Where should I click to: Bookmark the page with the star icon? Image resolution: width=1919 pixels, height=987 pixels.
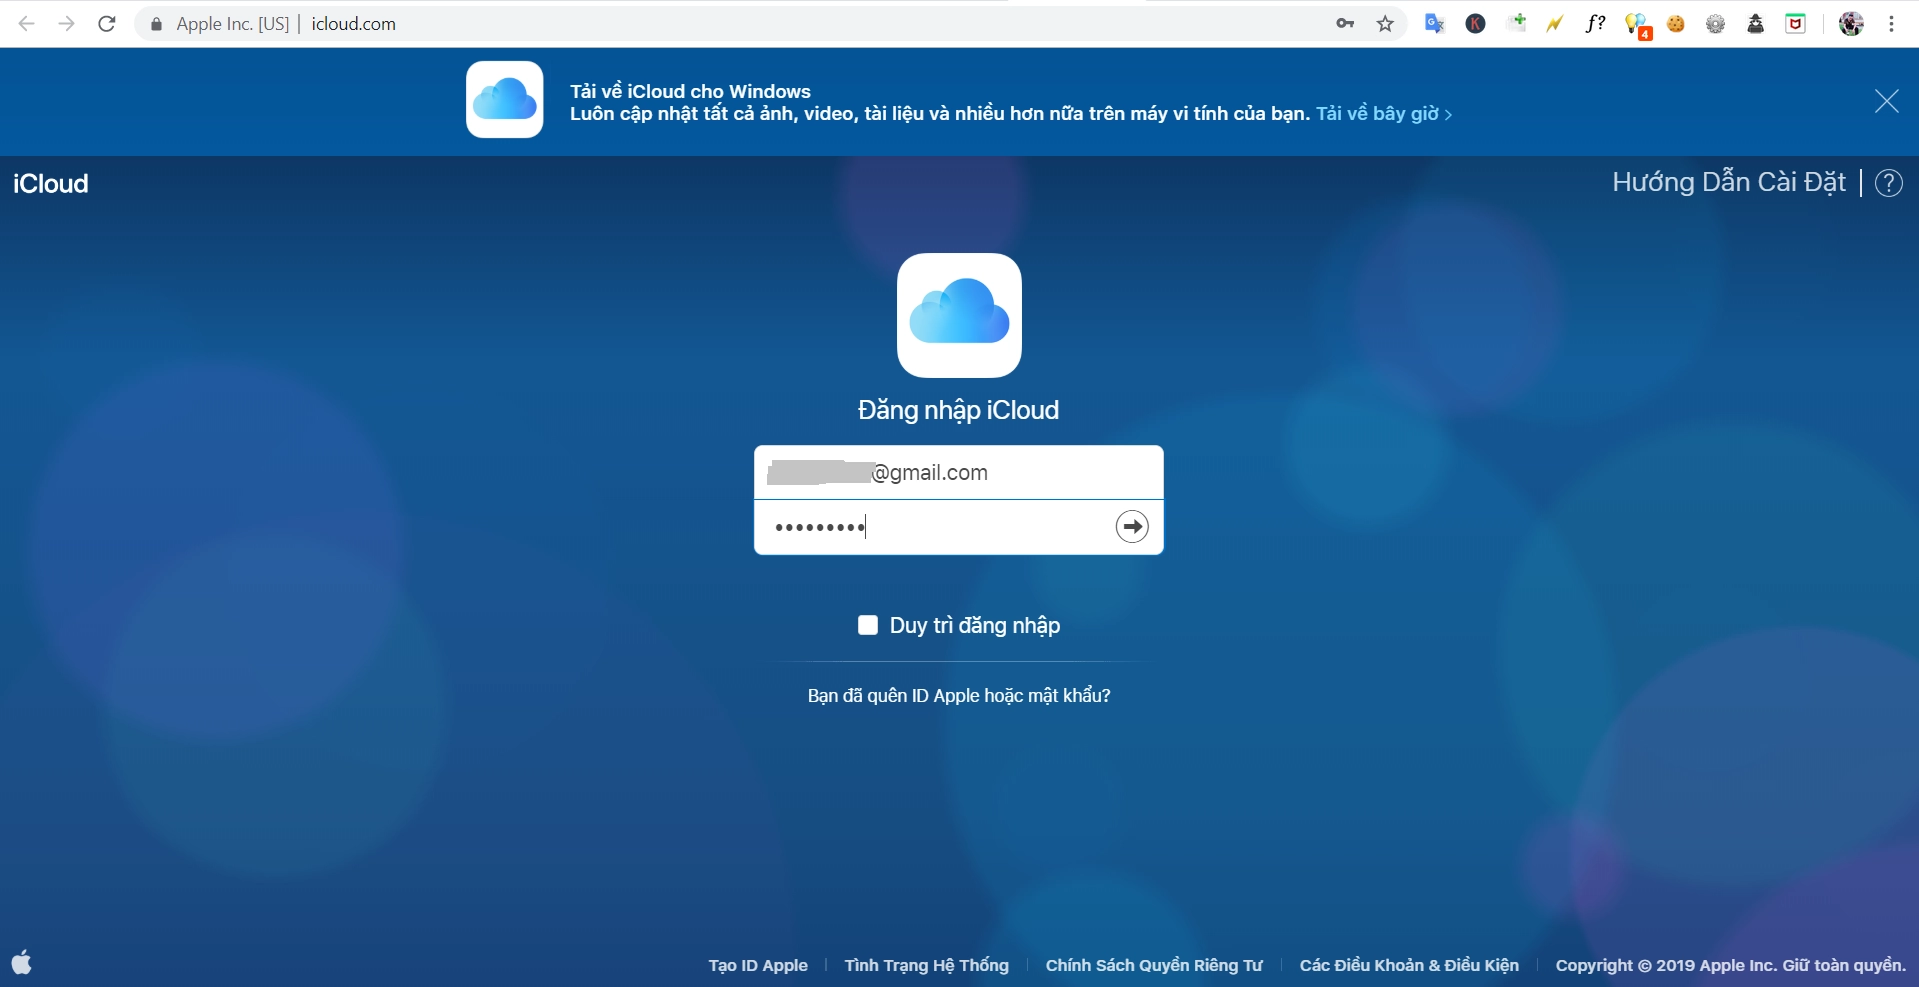(1385, 23)
